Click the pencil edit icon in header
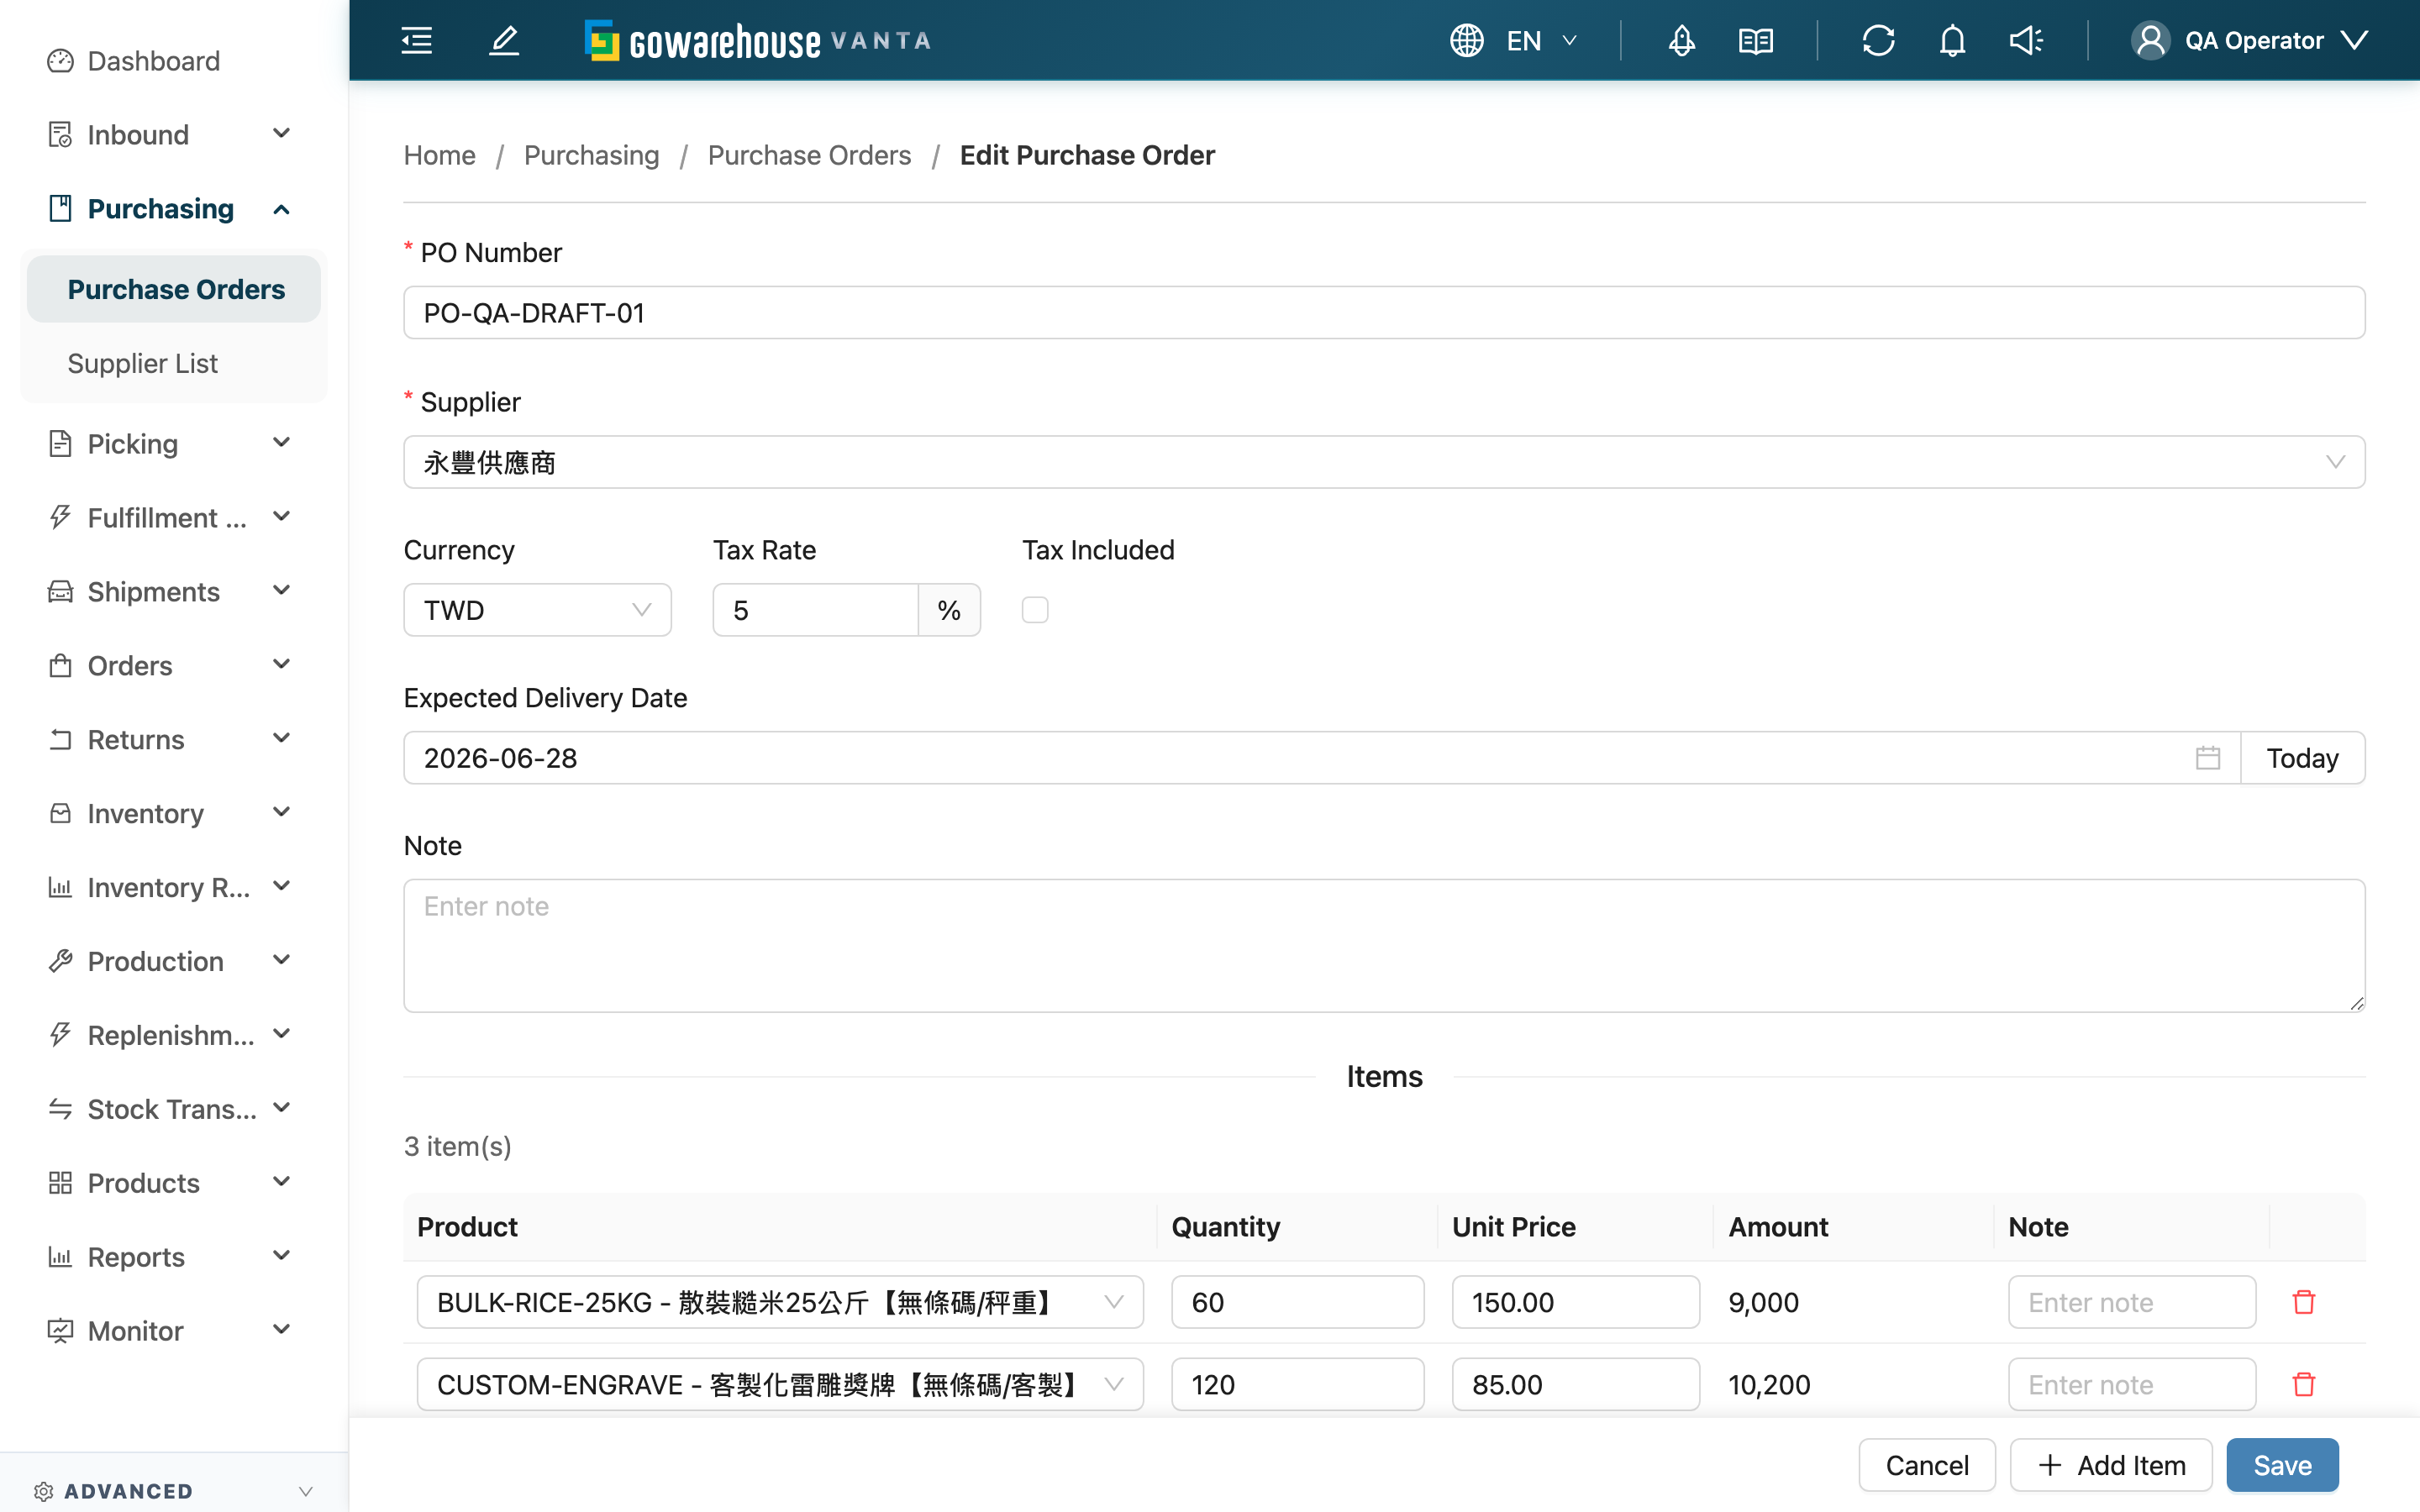 (504, 40)
